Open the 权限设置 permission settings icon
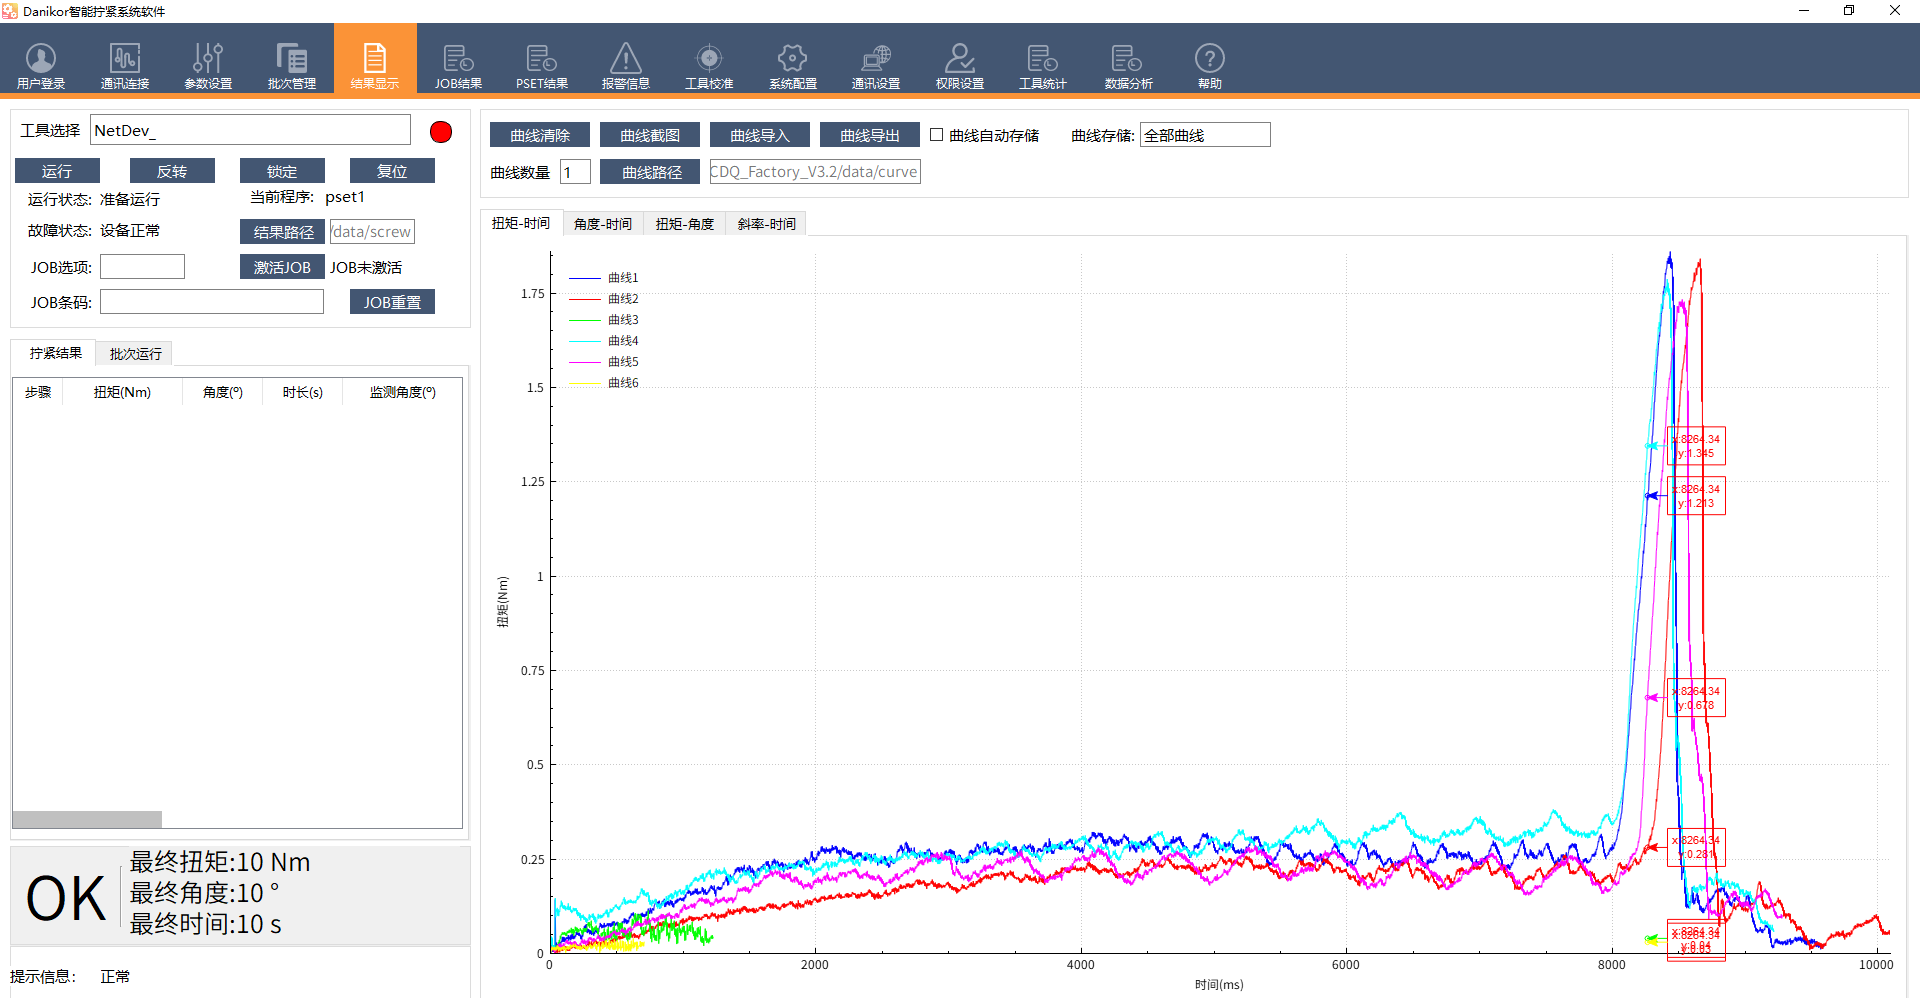The height and width of the screenshot is (998, 1920). tap(960, 66)
